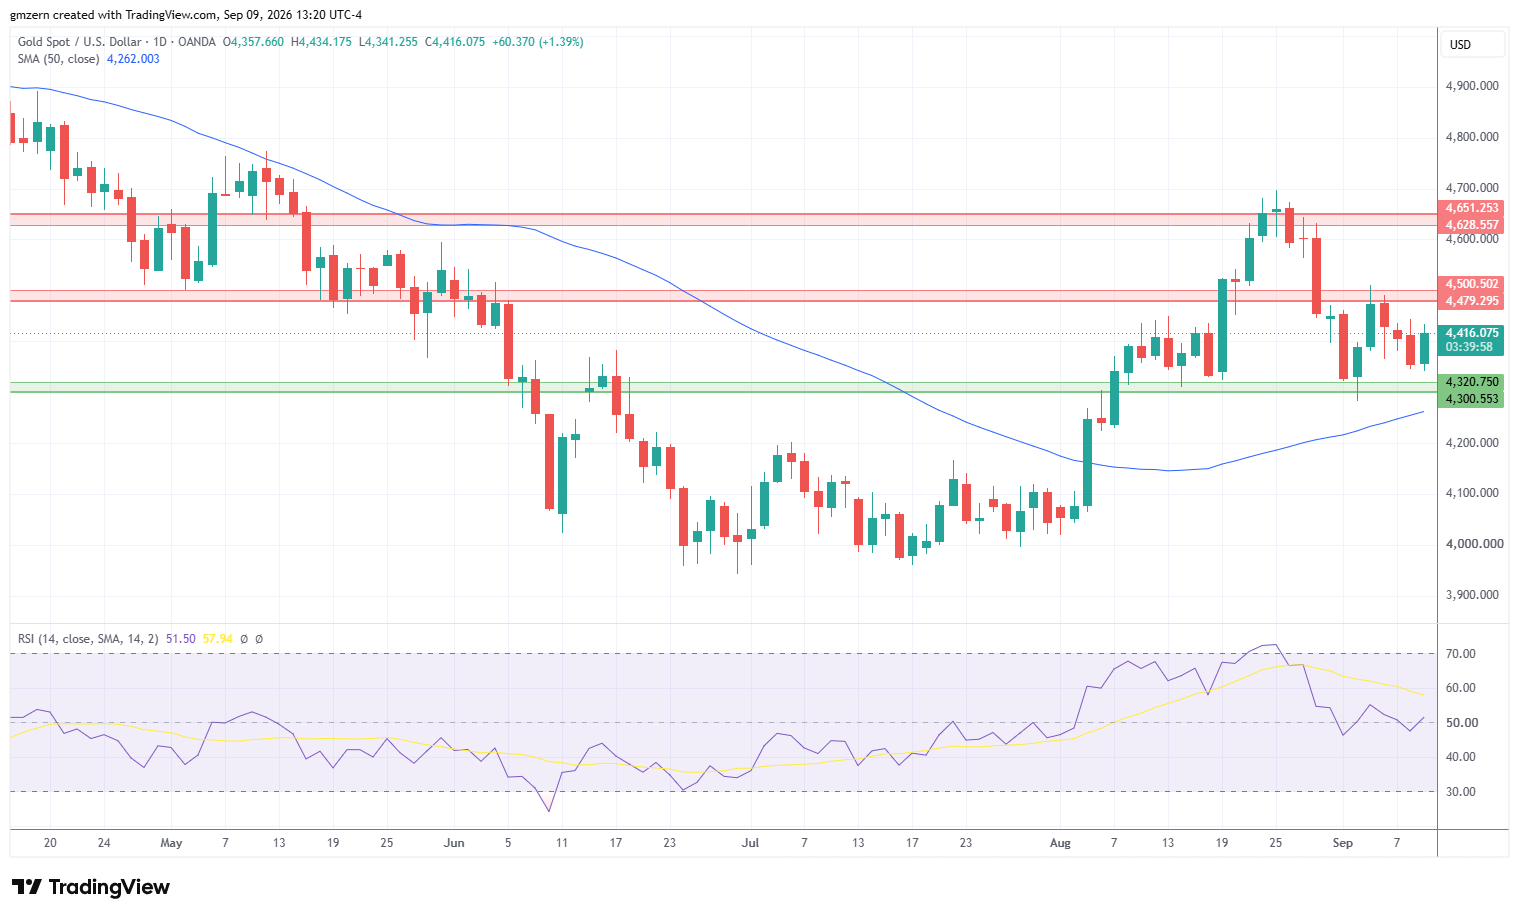This screenshot has width=1519, height=917.
Task: Click the chart attribution line mentioning gmzern
Action: pos(186,15)
